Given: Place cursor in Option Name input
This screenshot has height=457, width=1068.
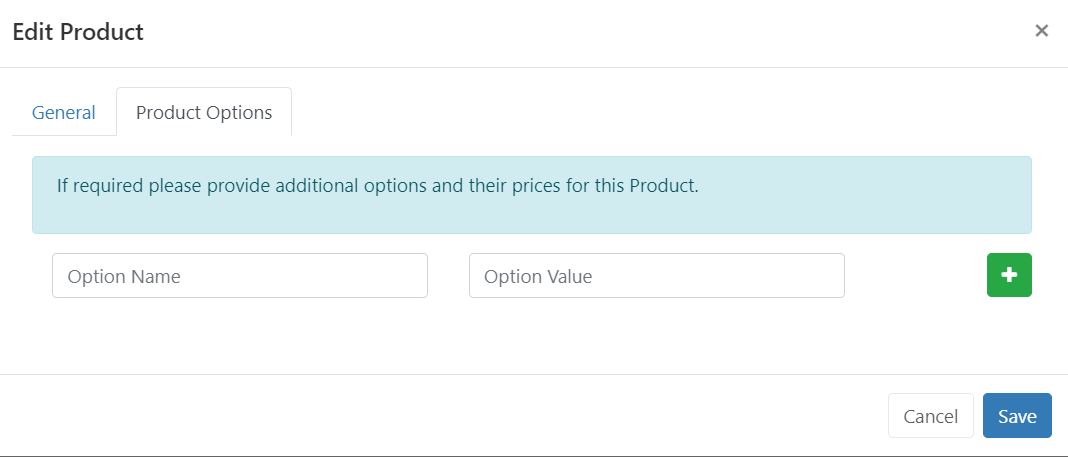Looking at the screenshot, I should [x=240, y=276].
